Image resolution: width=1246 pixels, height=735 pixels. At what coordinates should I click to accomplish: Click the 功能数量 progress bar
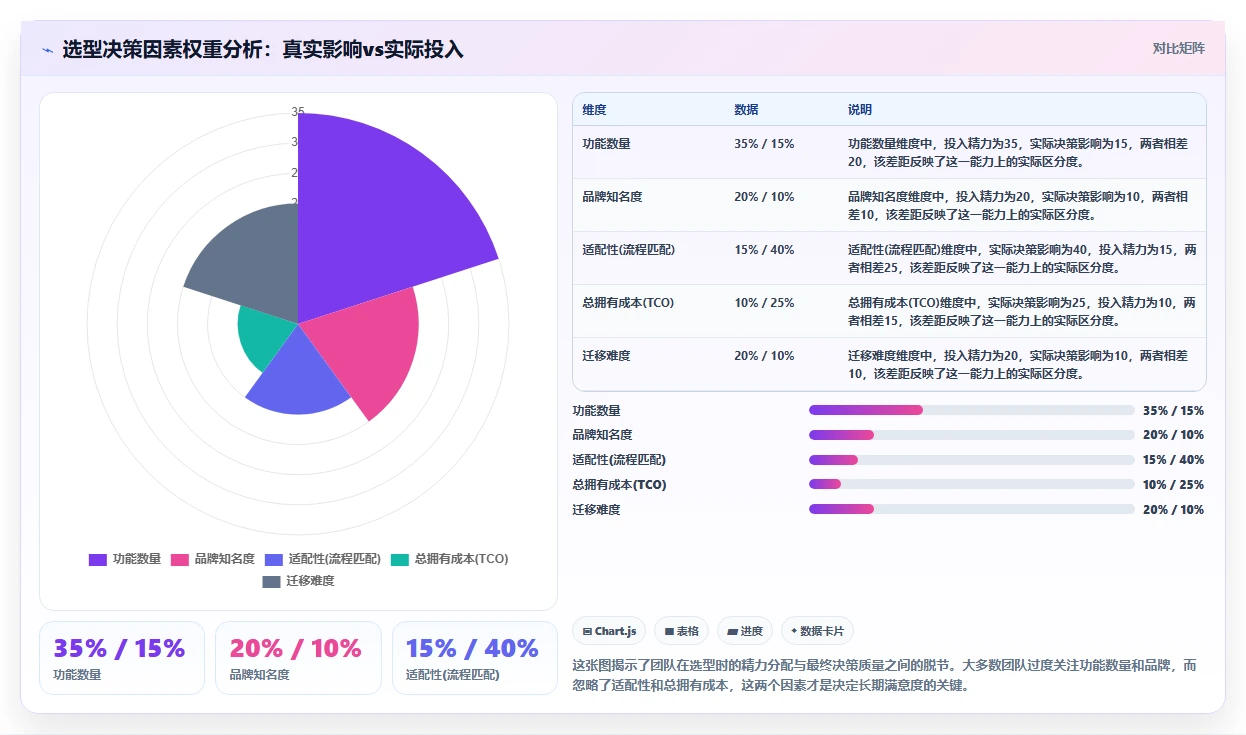(972, 410)
